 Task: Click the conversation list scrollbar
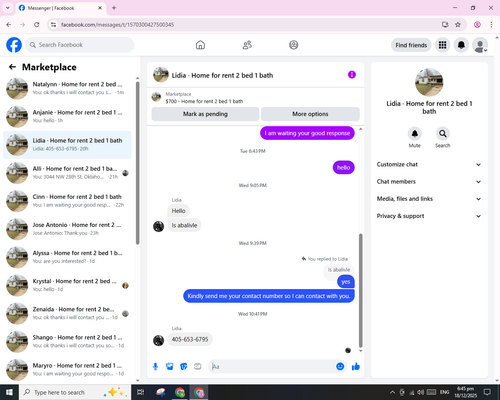[x=138, y=163]
